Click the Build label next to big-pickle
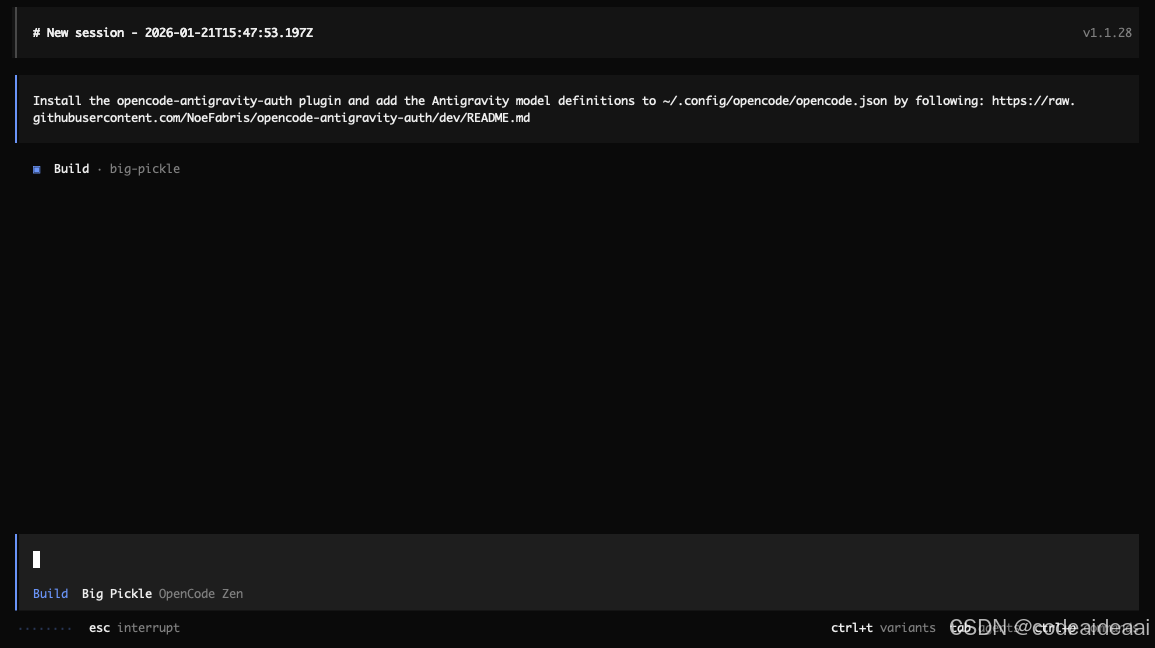The height and width of the screenshot is (648, 1155). (x=71, y=169)
